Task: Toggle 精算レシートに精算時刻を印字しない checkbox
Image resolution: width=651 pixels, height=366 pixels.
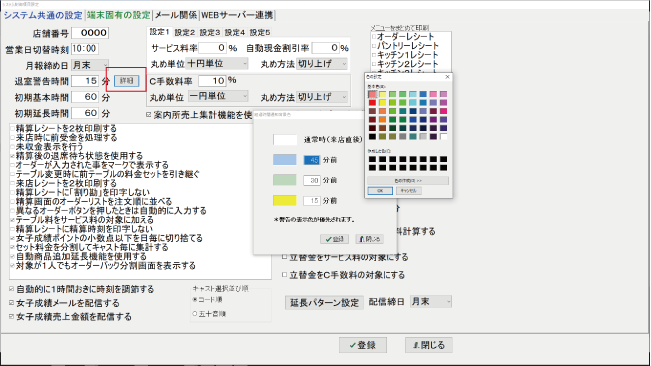Action: click(13, 229)
